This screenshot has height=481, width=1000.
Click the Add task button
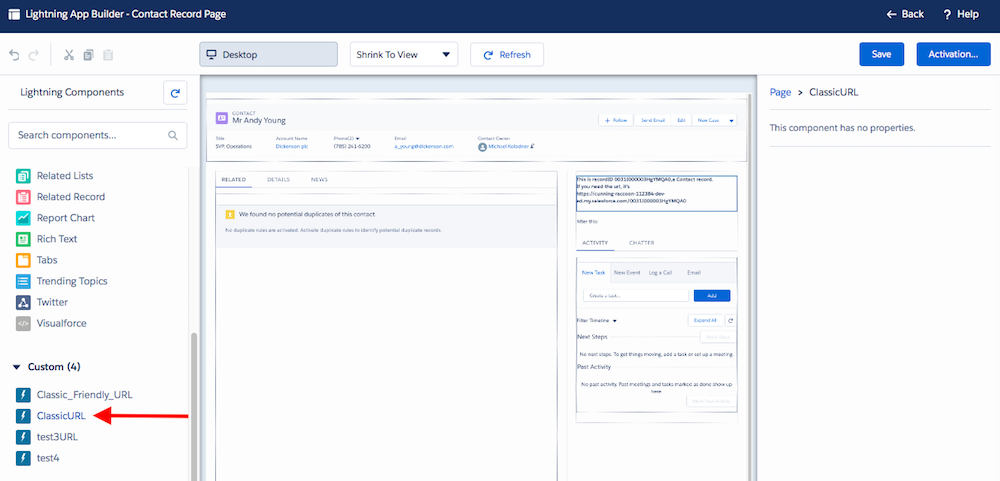coord(712,295)
